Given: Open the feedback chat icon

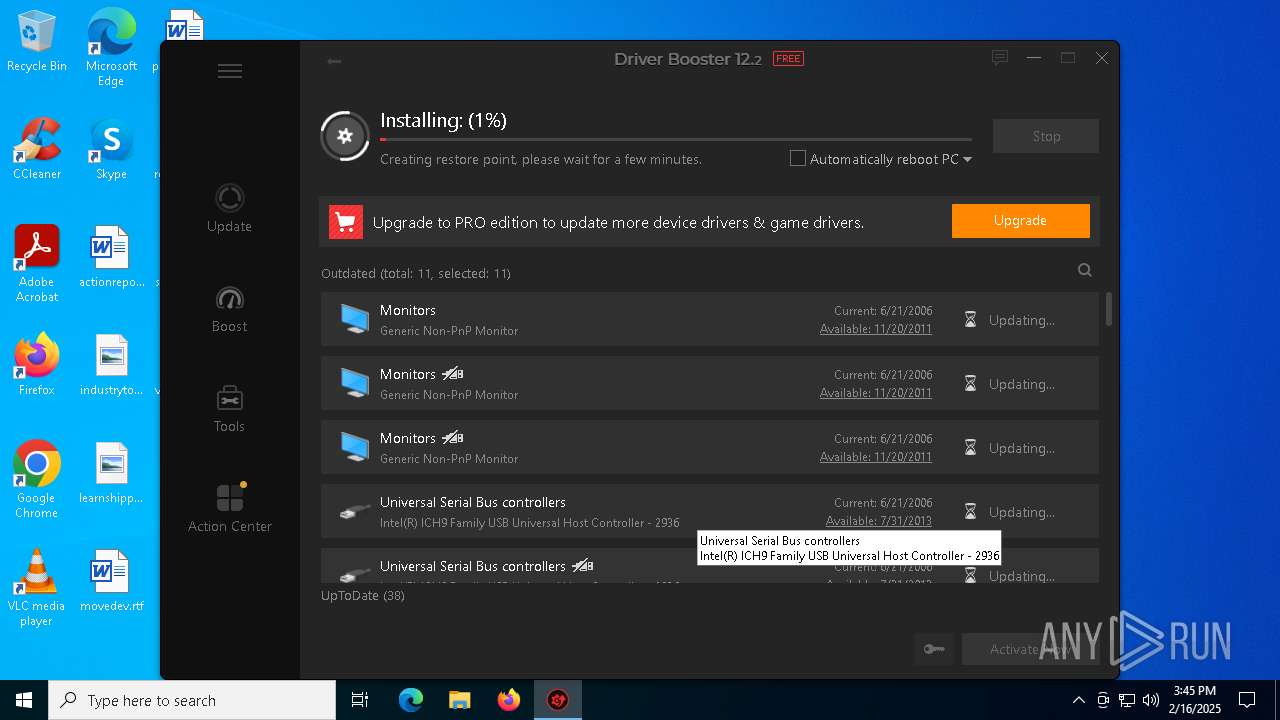Looking at the screenshot, I should pos(999,58).
